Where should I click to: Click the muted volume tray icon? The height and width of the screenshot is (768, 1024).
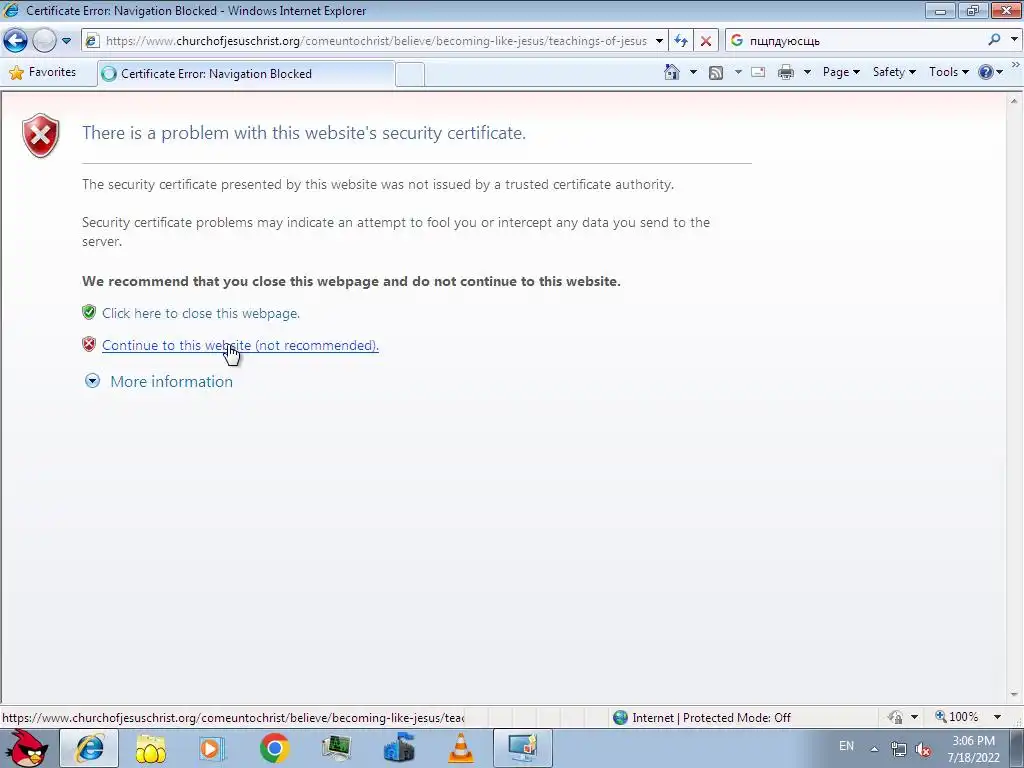tap(923, 749)
